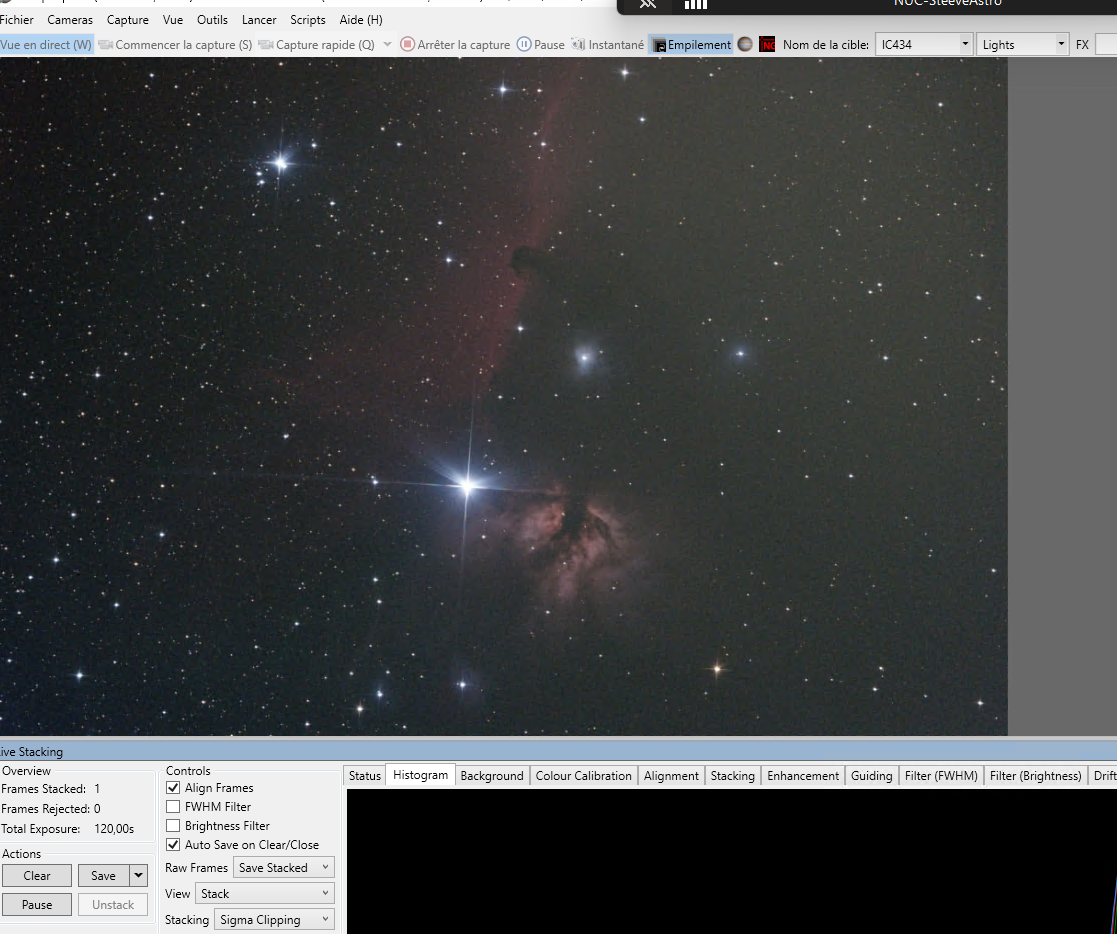Image resolution: width=1117 pixels, height=934 pixels.
Task: Enable the FWHM Filter checkbox
Action: tap(174, 807)
